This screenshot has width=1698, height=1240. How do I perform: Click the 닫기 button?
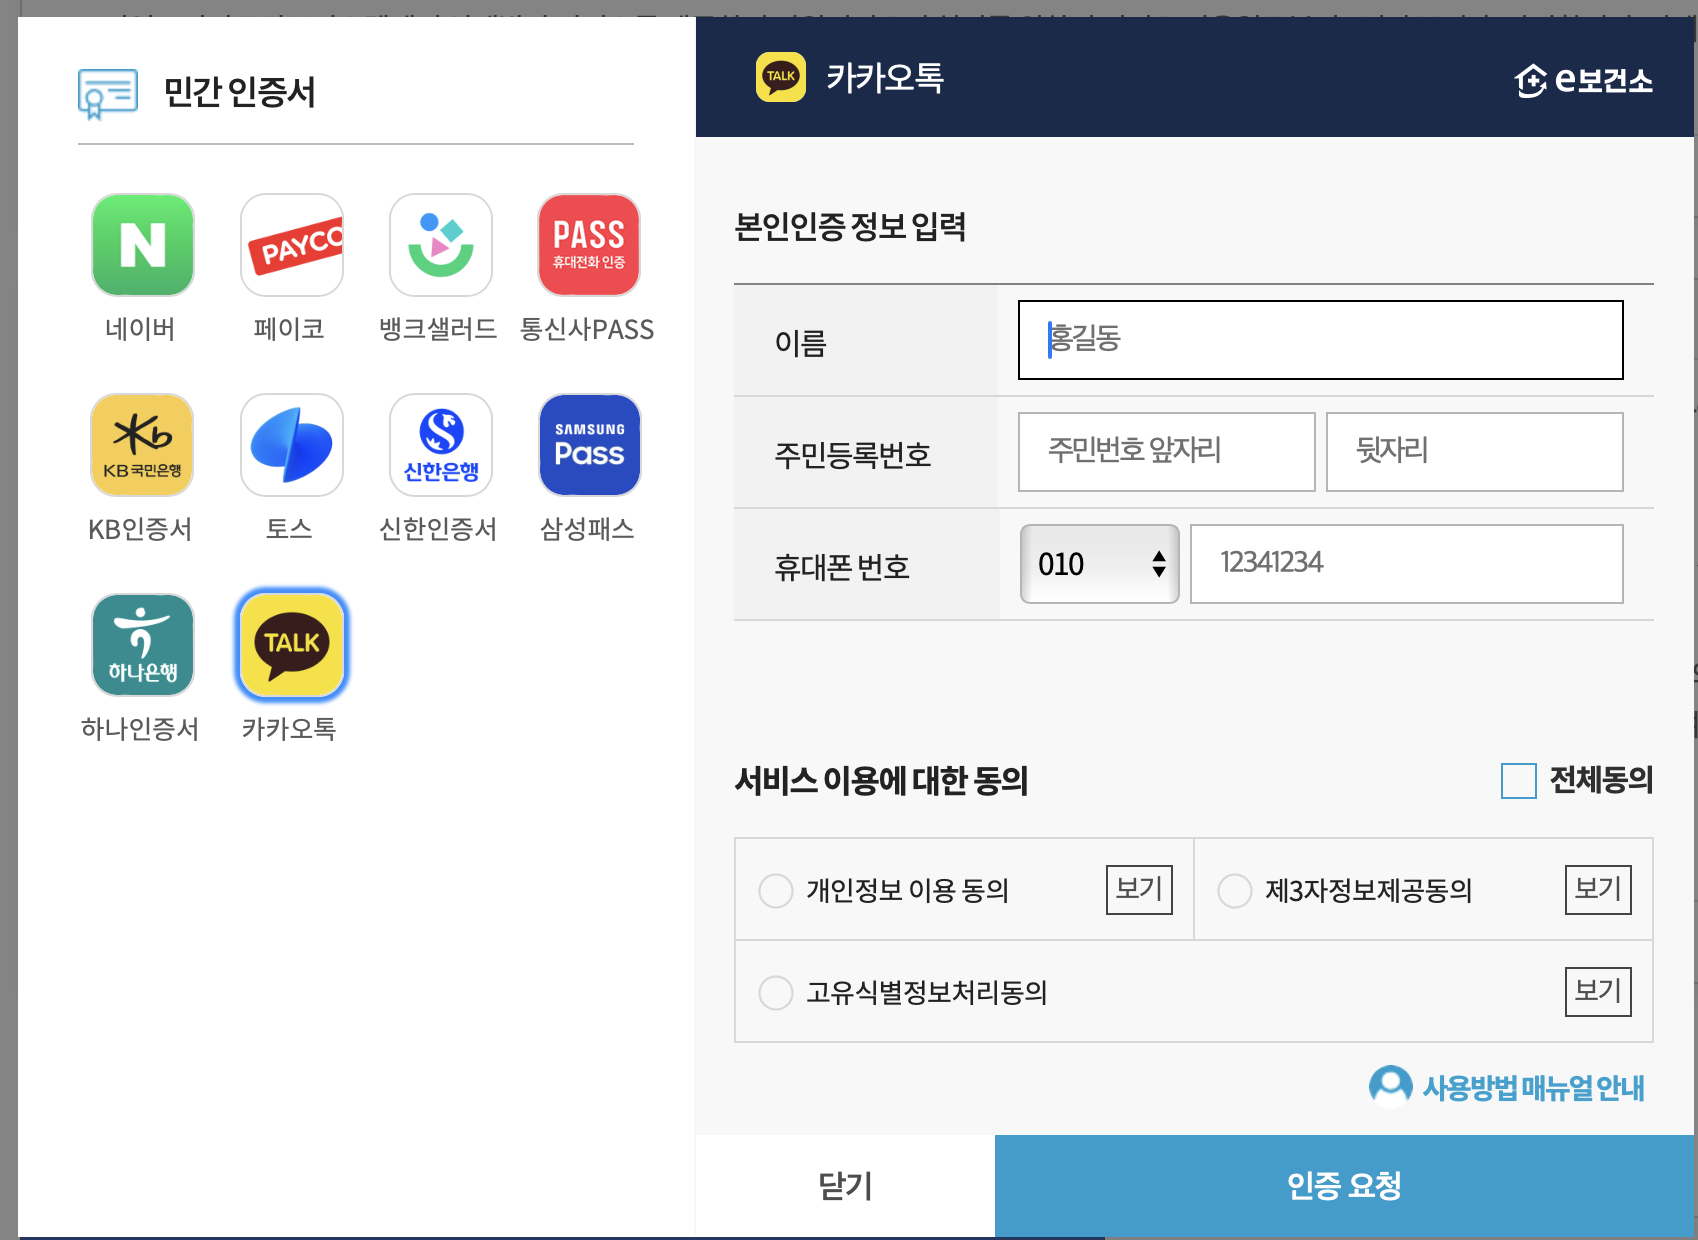tap(846, 1186)
